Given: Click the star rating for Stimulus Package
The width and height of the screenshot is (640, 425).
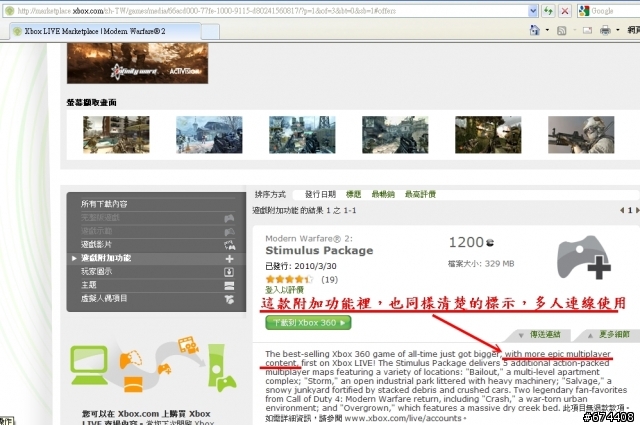Looking at the screenshot, I should coord(289,280).
